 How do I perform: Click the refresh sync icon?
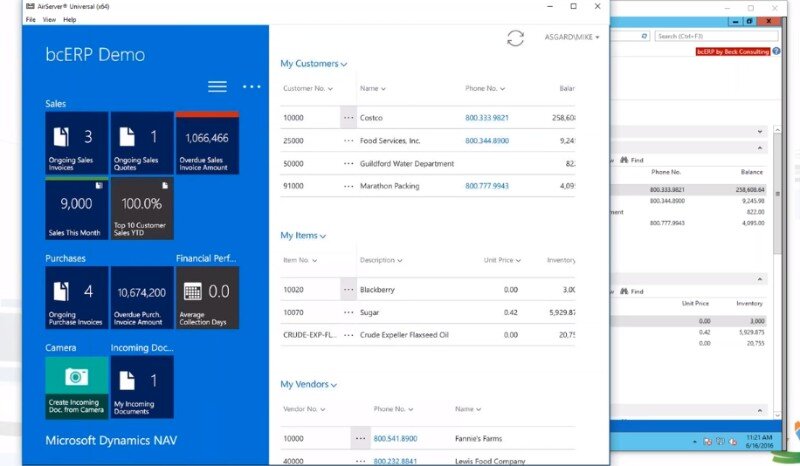click(x=515, y=38)
